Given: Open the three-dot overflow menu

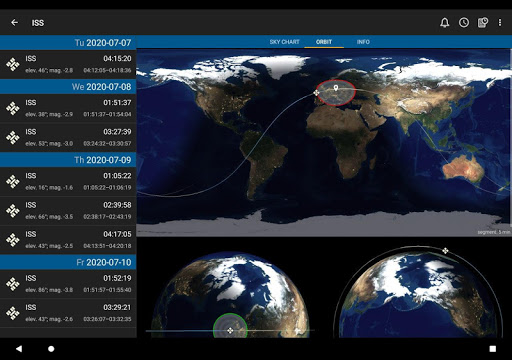Looking at the screenshot, I should [500, 22].
